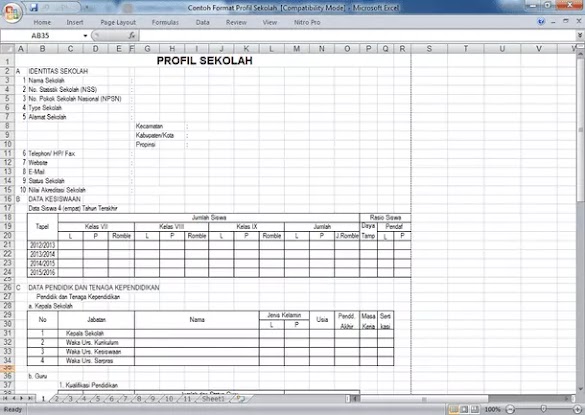
Task: Click the Zoom Out minus button
Action: (510, 409)
